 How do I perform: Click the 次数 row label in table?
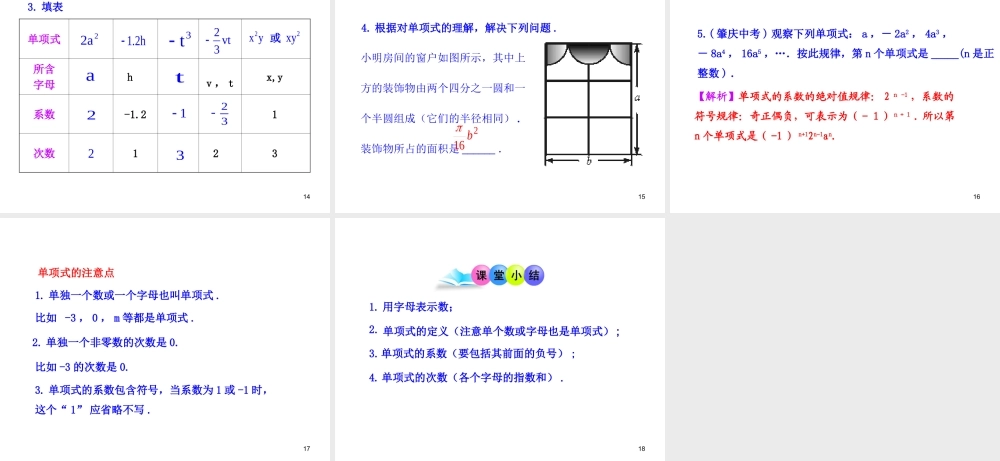[x=44, y=153]
